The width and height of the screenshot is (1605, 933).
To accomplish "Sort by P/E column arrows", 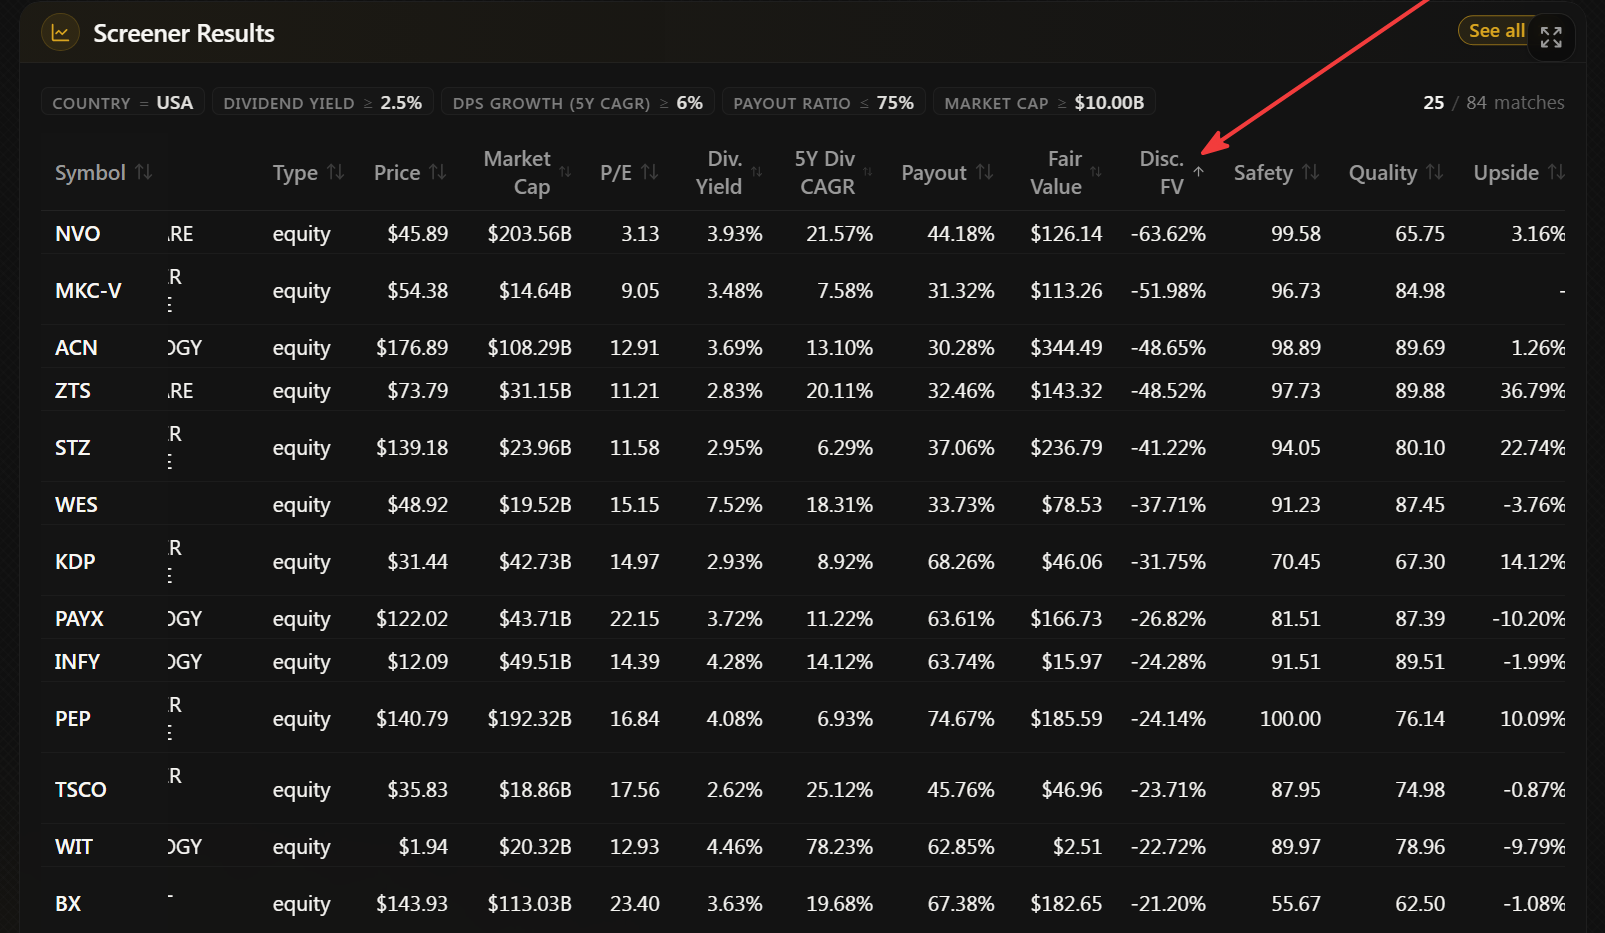I will 650,172.
